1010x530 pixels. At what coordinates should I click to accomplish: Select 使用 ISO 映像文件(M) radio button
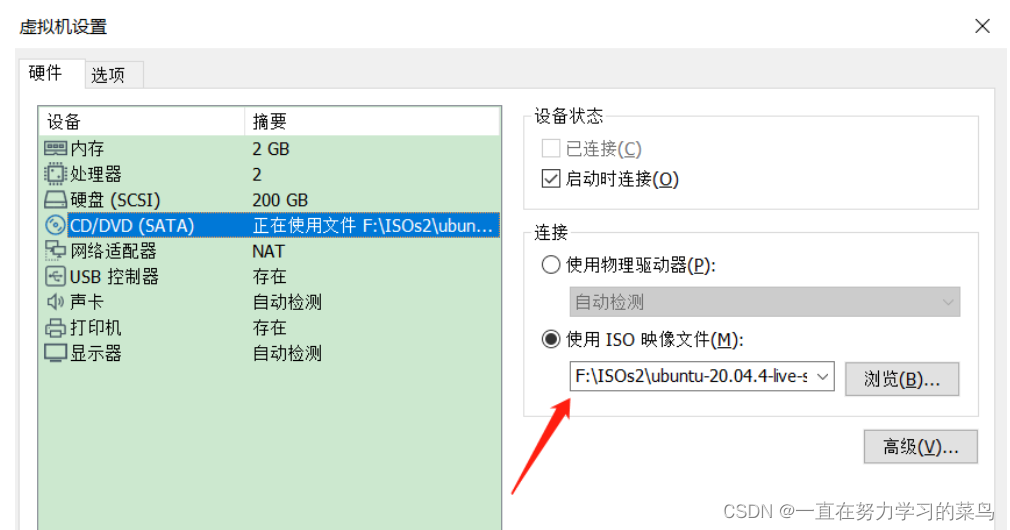click(551, 339)
